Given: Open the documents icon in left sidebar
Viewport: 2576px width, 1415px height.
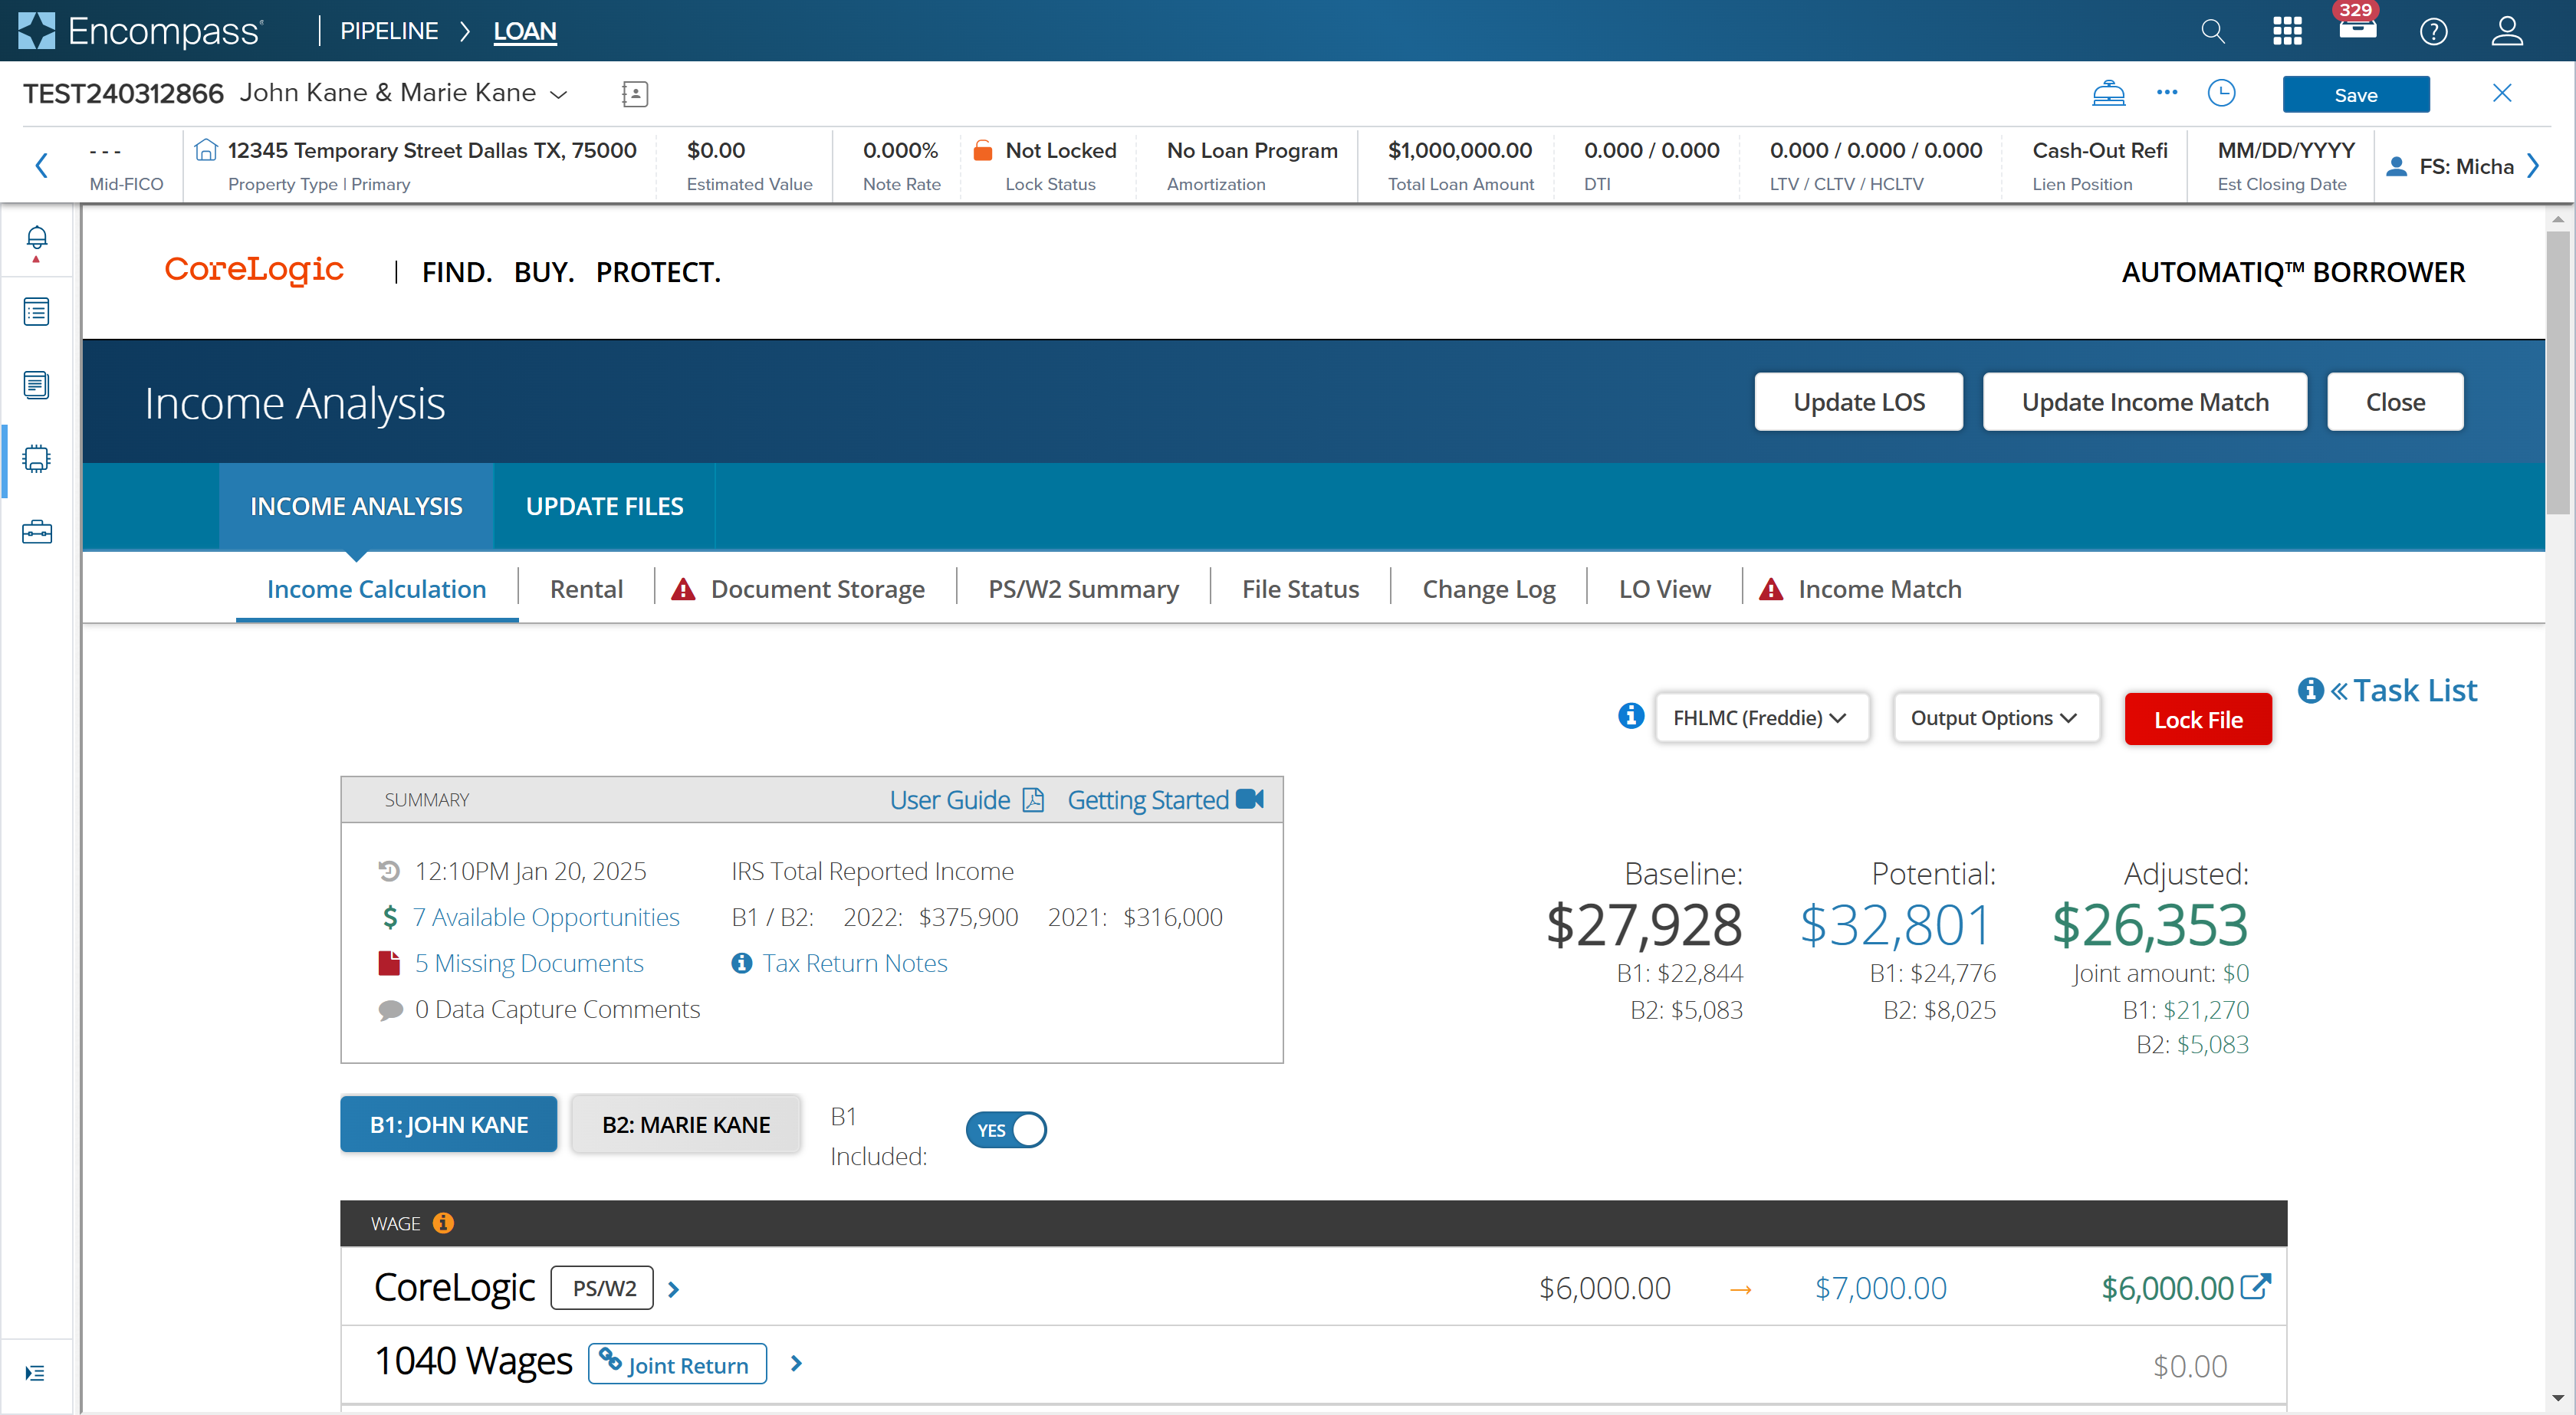Looking at the screenshot, I should click(36, 385).
